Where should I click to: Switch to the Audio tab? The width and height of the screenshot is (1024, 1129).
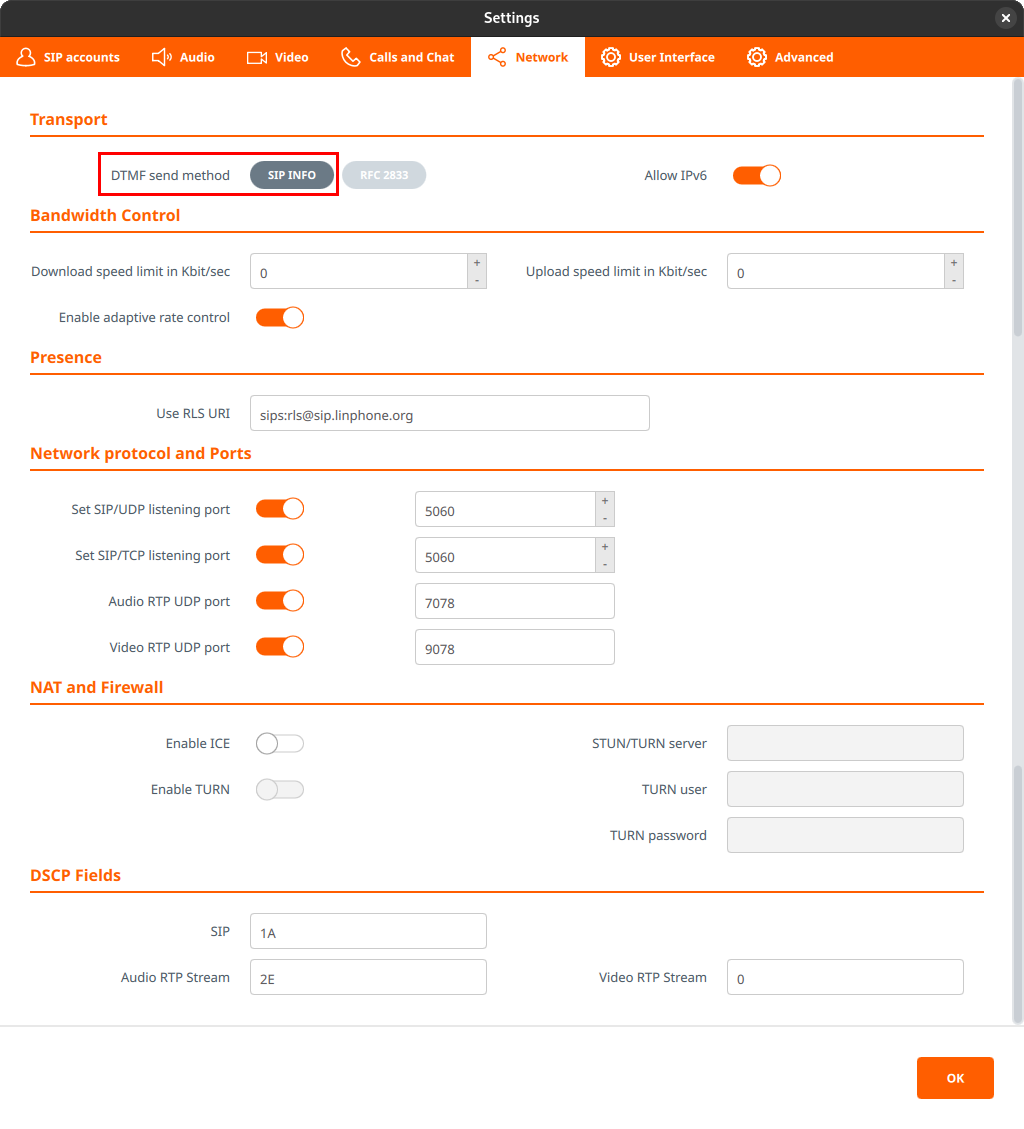183,57
